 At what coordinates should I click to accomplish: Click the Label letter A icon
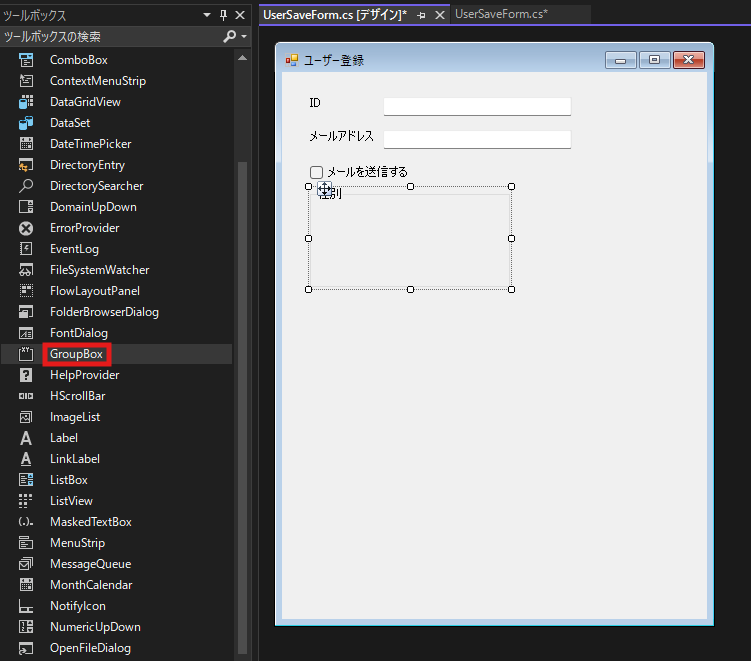26,438
